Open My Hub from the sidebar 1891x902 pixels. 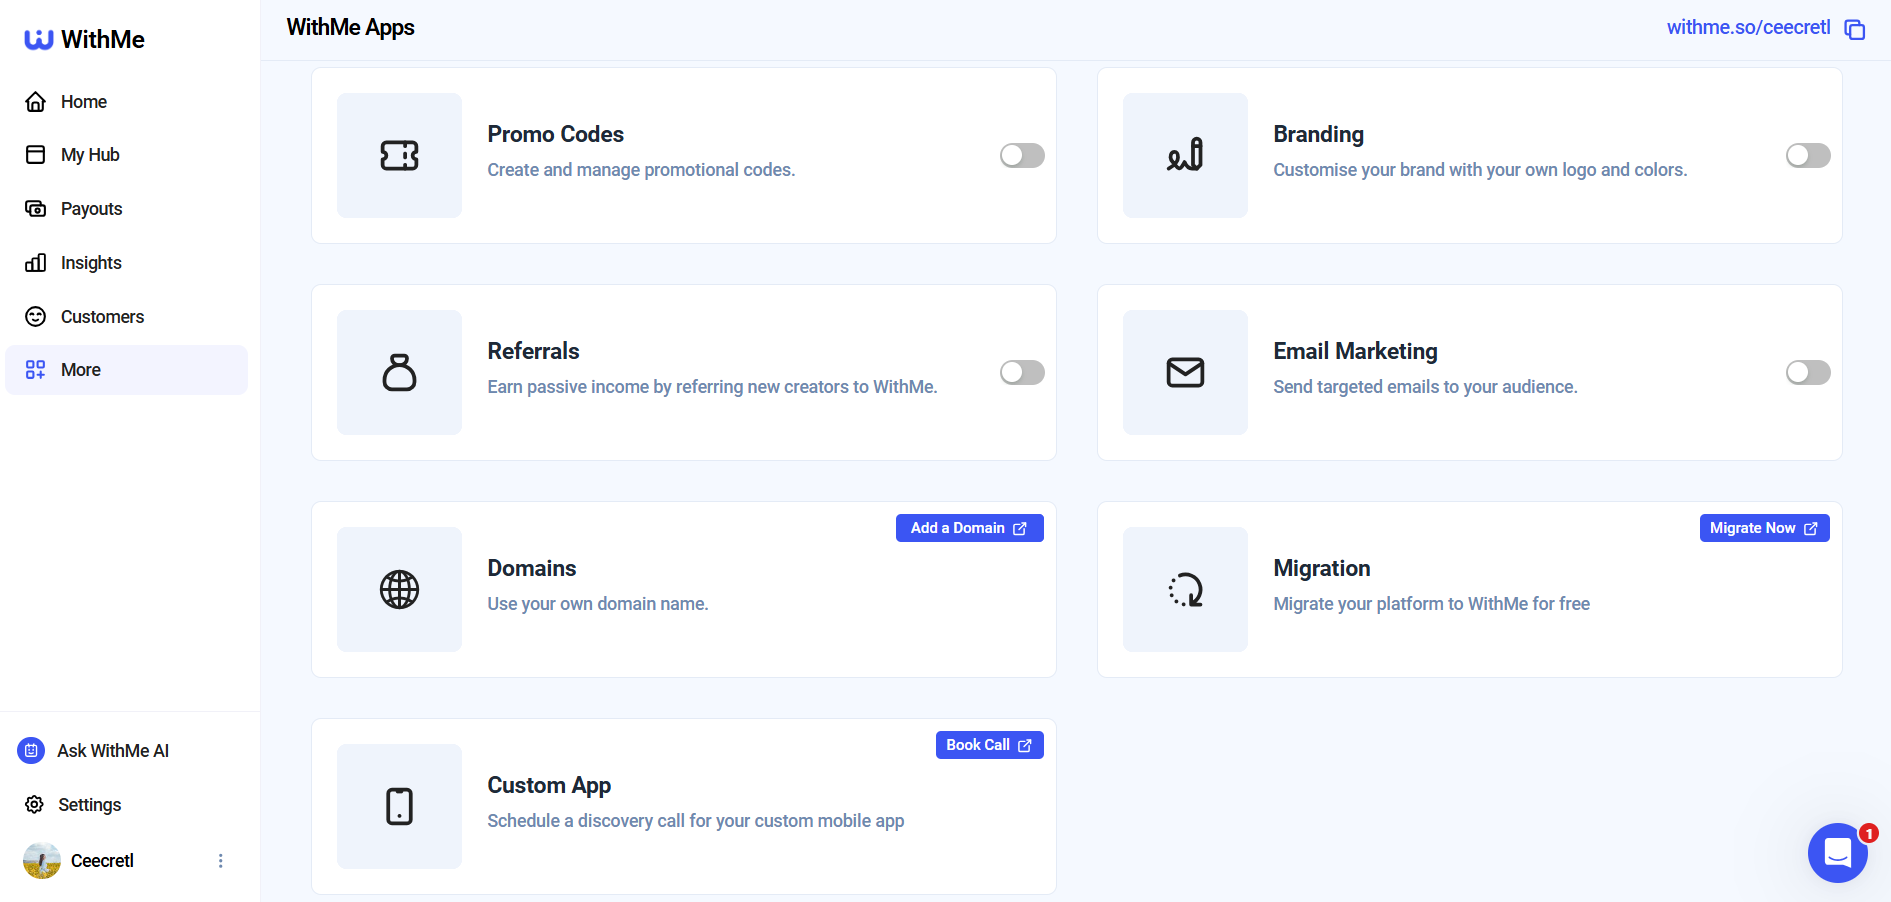pos(90,155)
